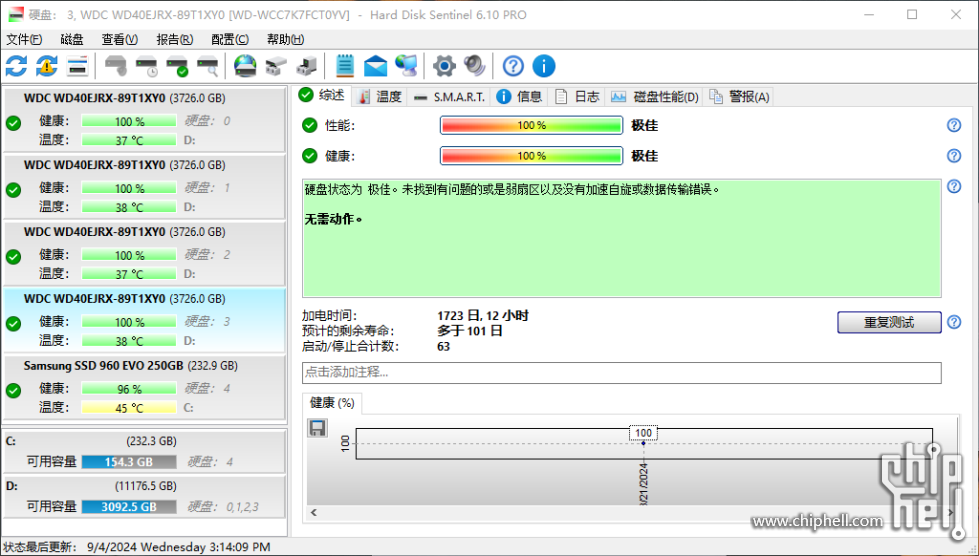
Task: Select WDC WD40EJRX disk 硬盘 2
Action: 144,253
